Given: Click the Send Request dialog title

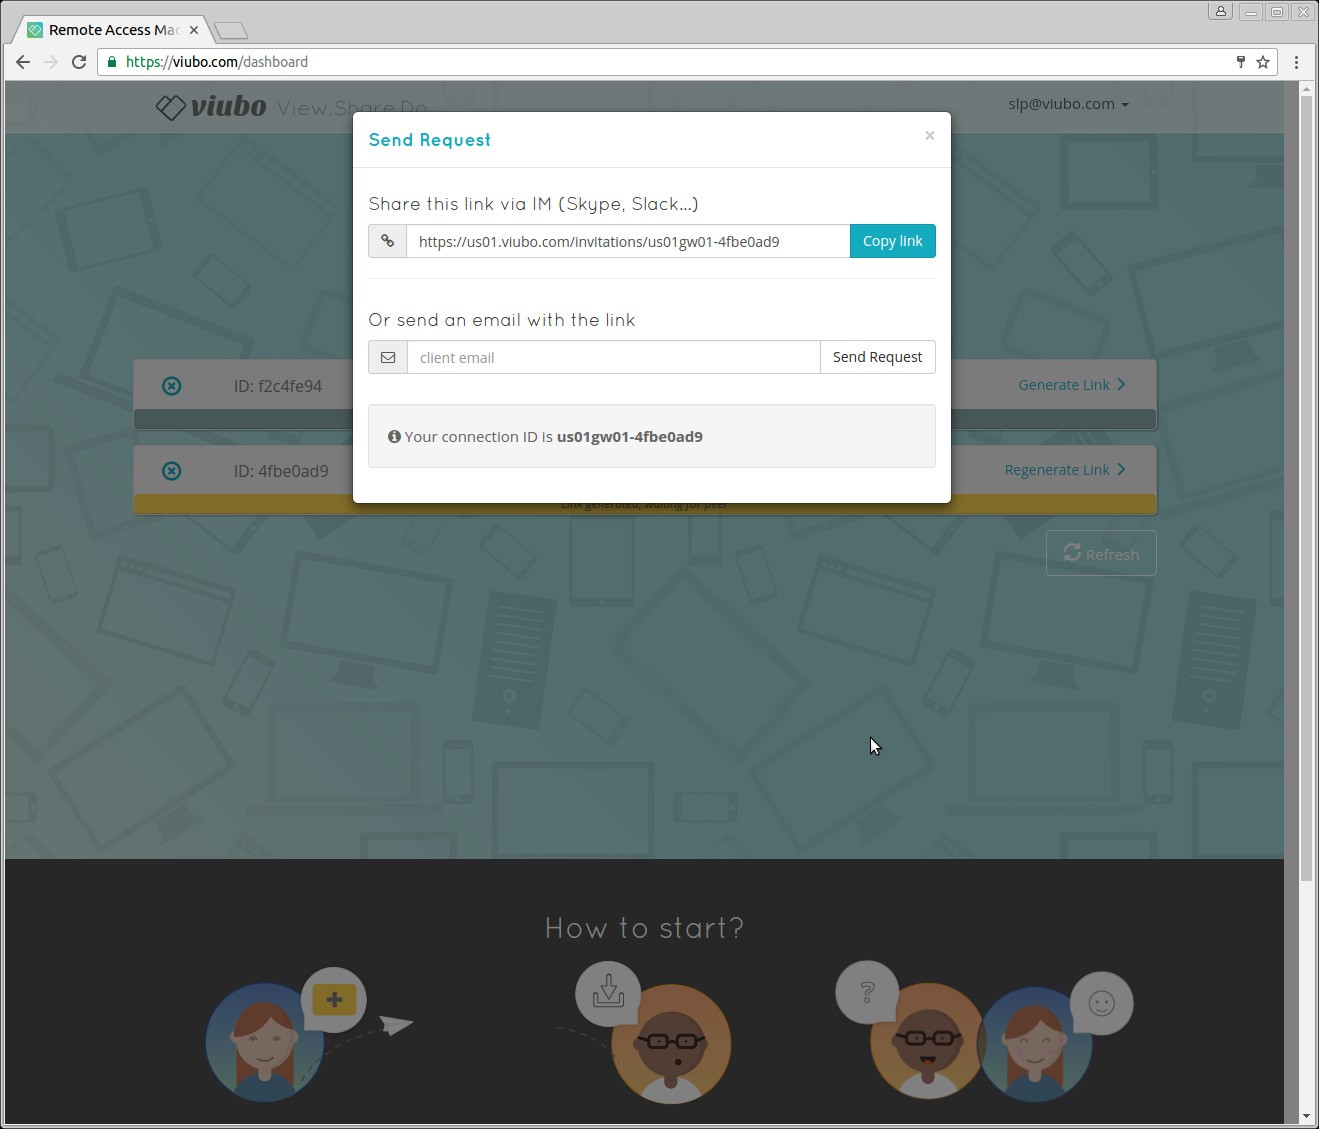Looking at the screenshot, I should 430,140.
